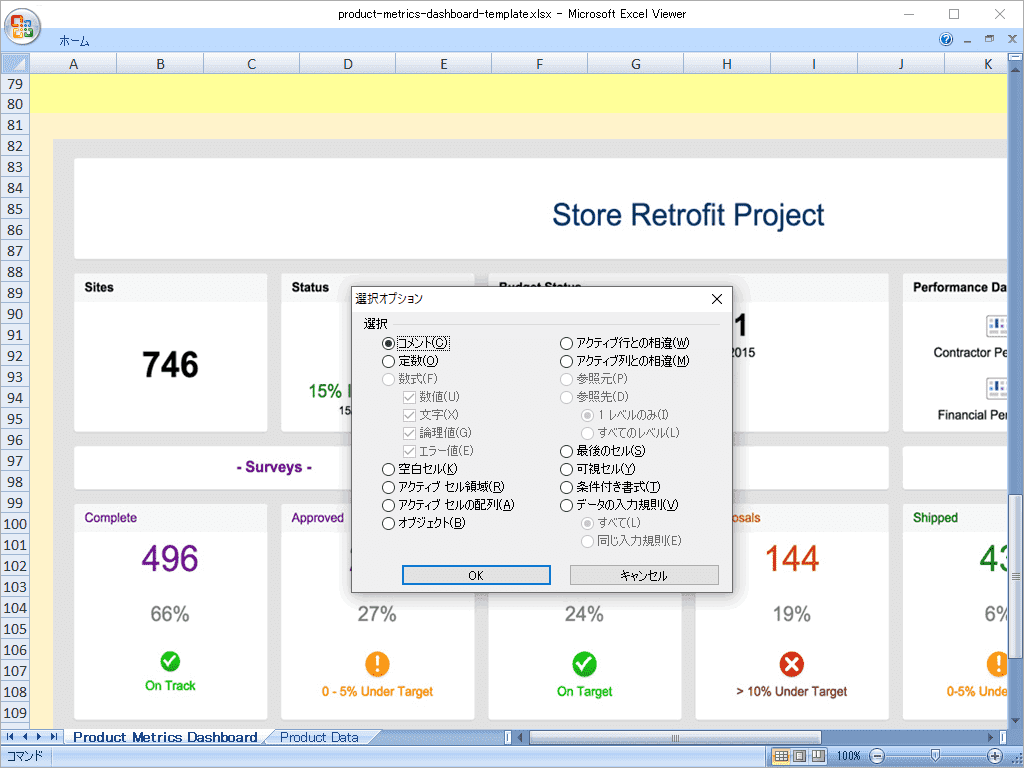The height and width of the screenshot is (768, 1024).
Task: Switch to Normal view
Action: click(781, 756)
